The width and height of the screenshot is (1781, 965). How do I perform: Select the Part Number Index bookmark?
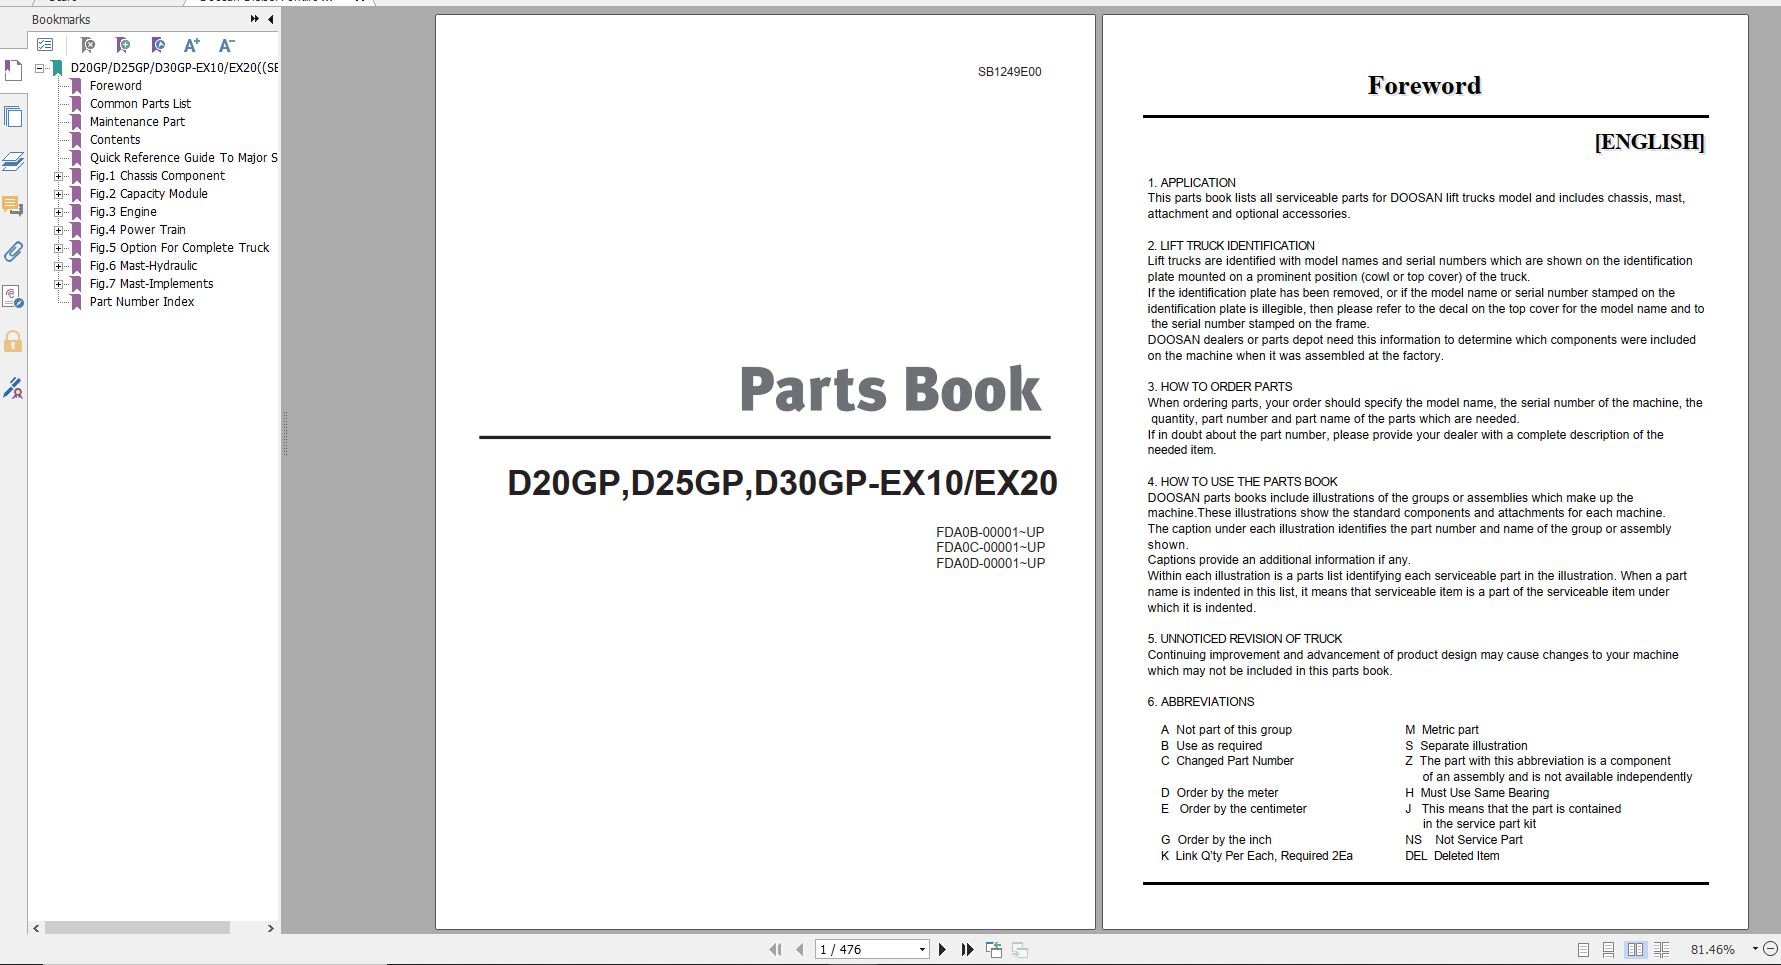click(x=142, y=301)
